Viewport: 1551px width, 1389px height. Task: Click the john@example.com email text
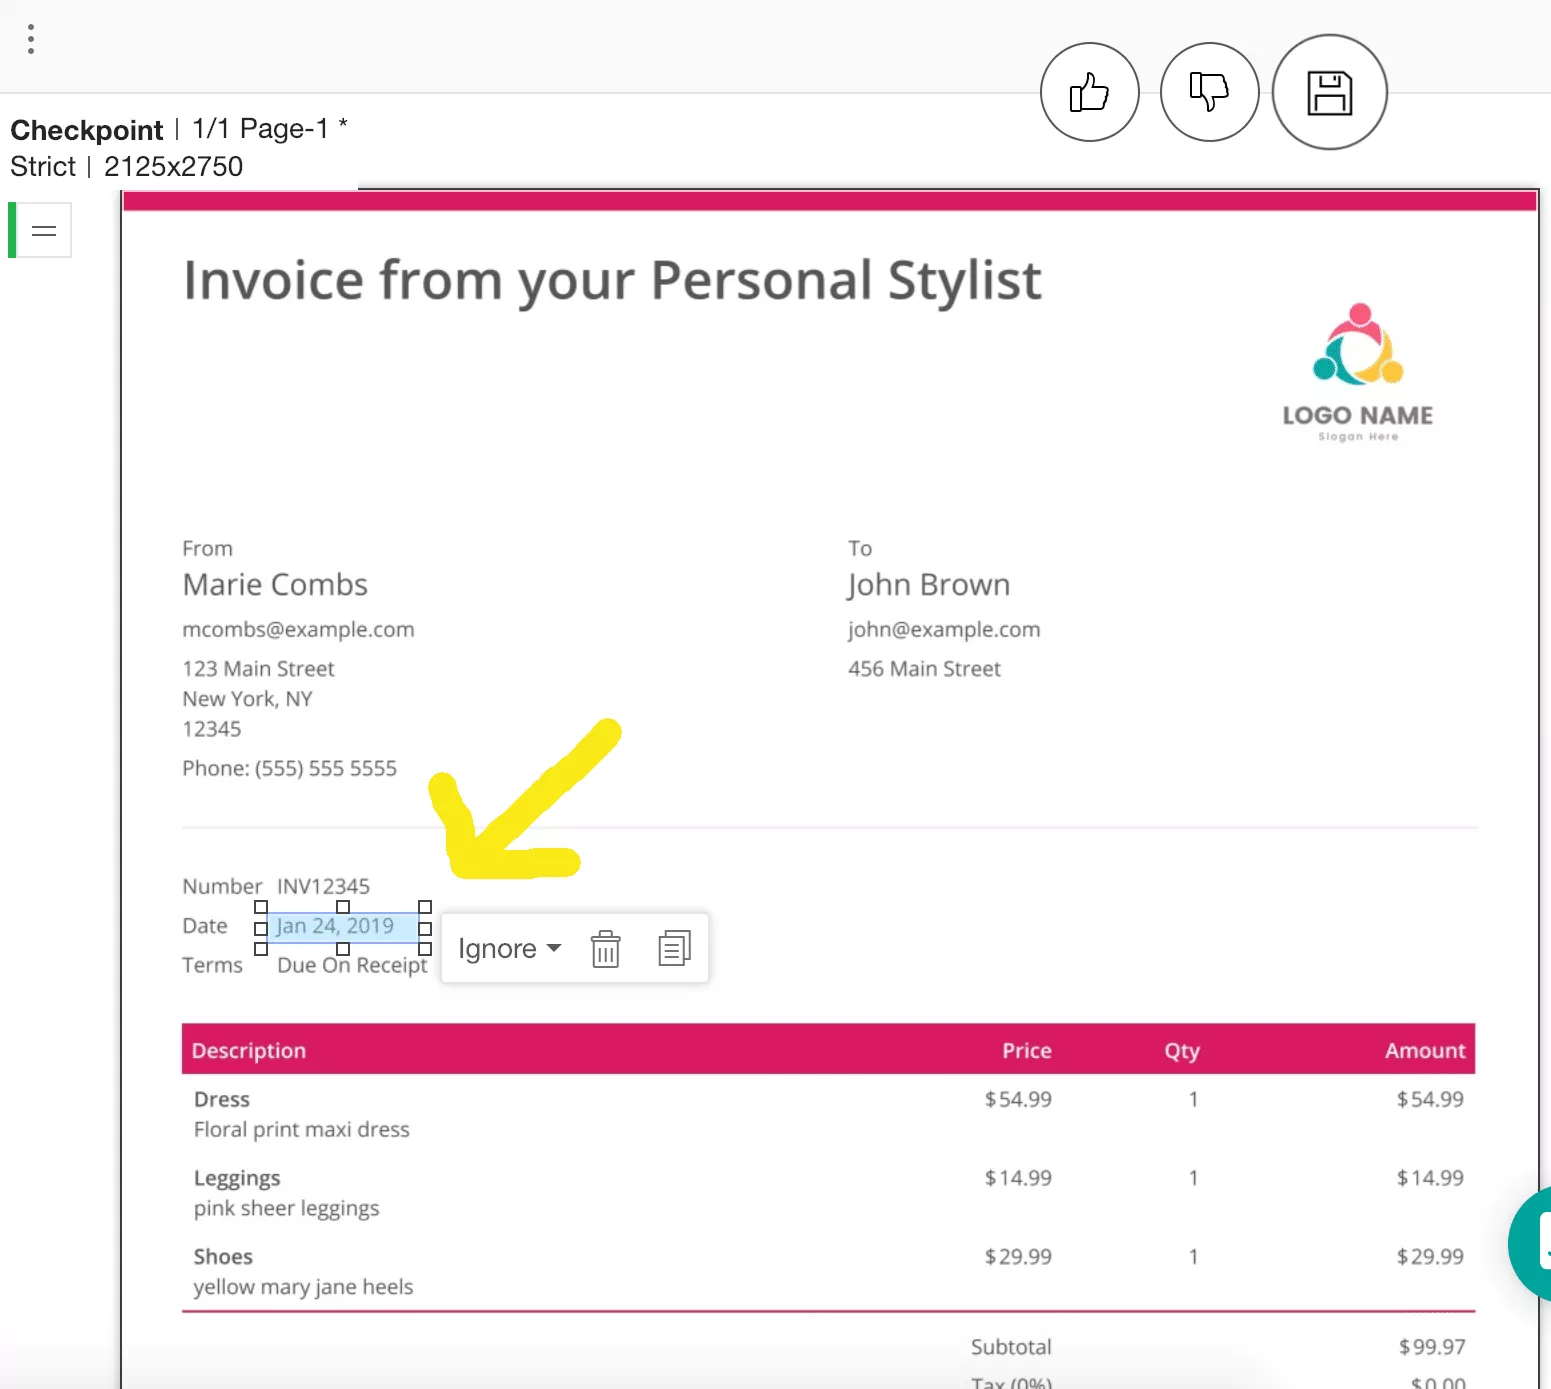click(944, 630)
